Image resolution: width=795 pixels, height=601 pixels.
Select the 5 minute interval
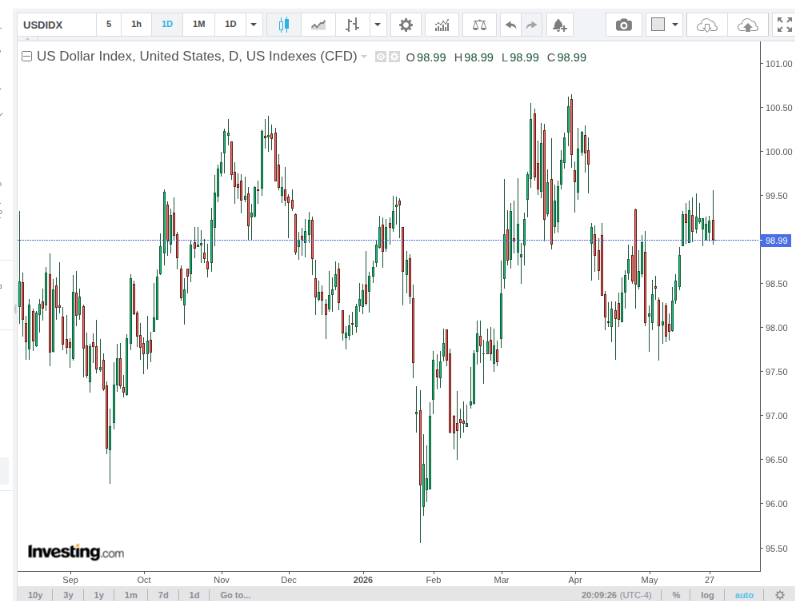[x=109, y=24]
